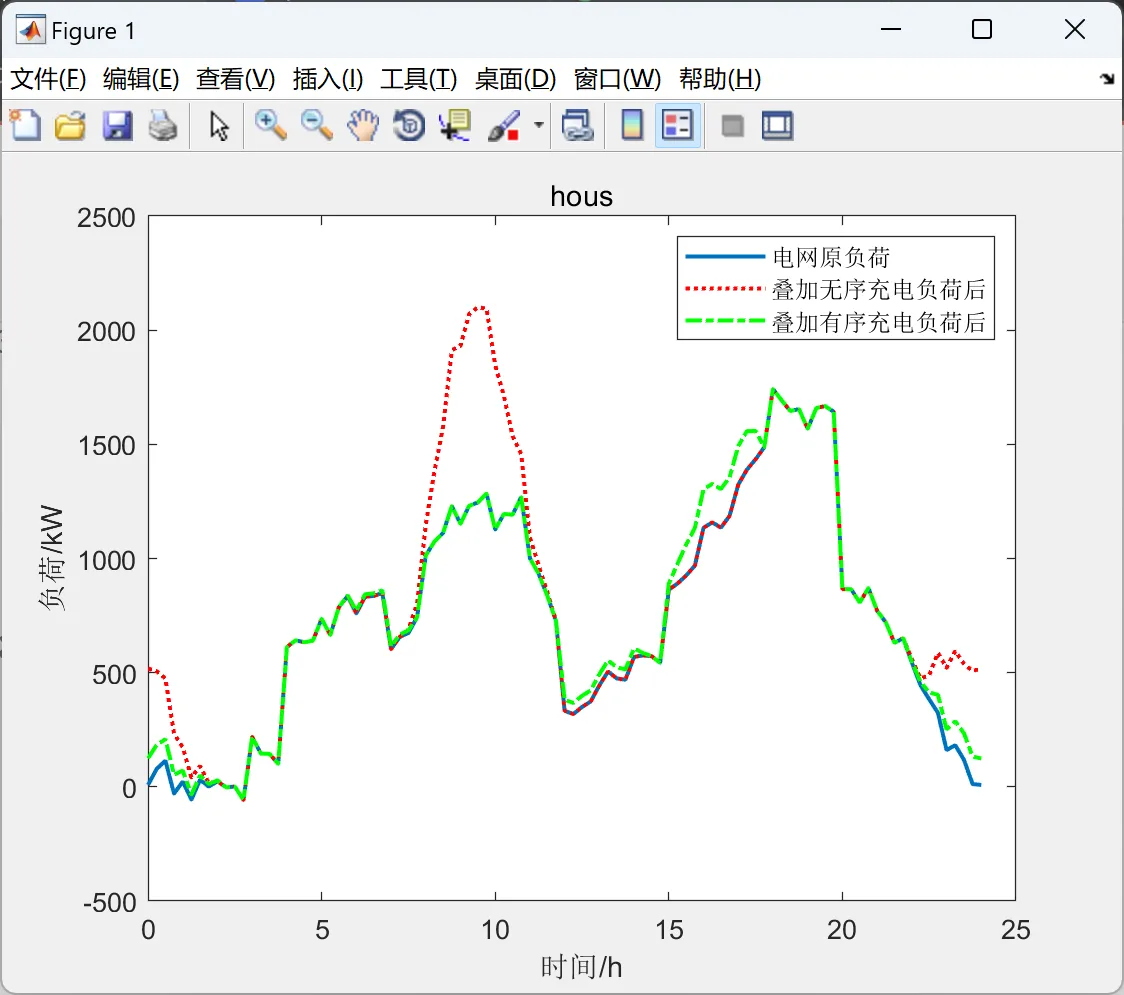
Task: Select the Data Cursor tool
Action: tap(455, 125)
